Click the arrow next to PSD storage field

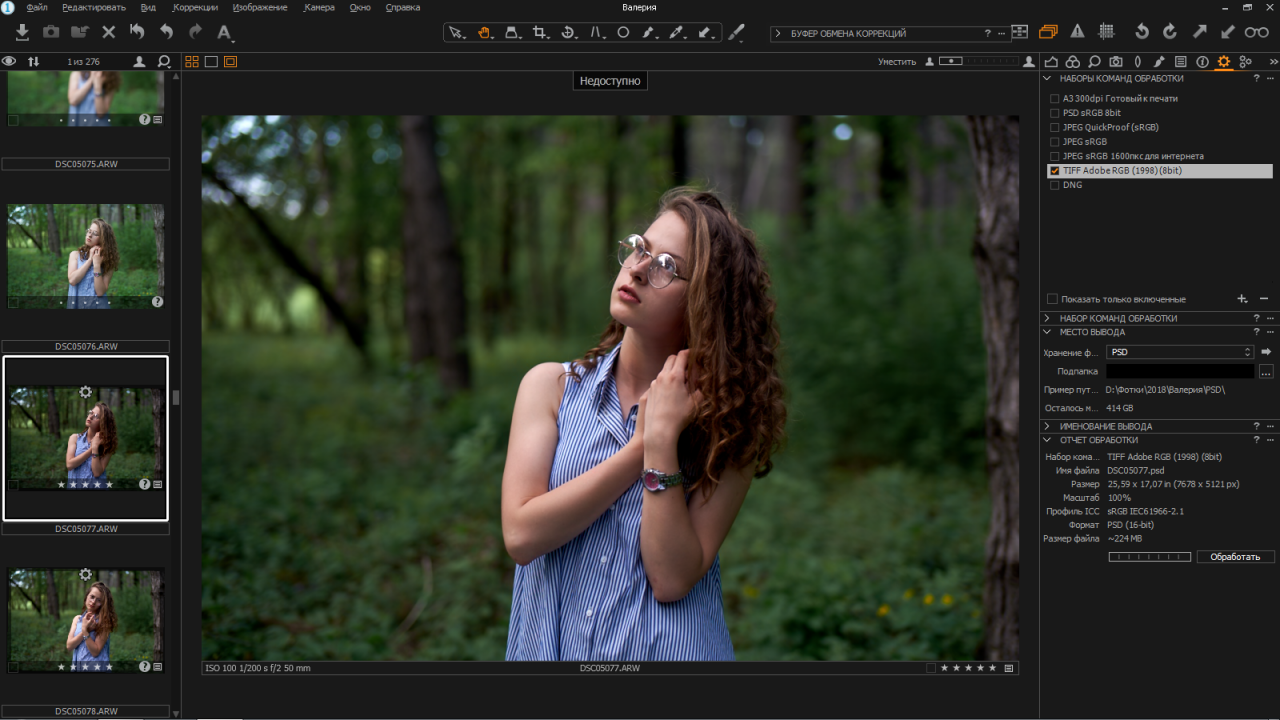pyautogui.click(x=1266, y=352)
